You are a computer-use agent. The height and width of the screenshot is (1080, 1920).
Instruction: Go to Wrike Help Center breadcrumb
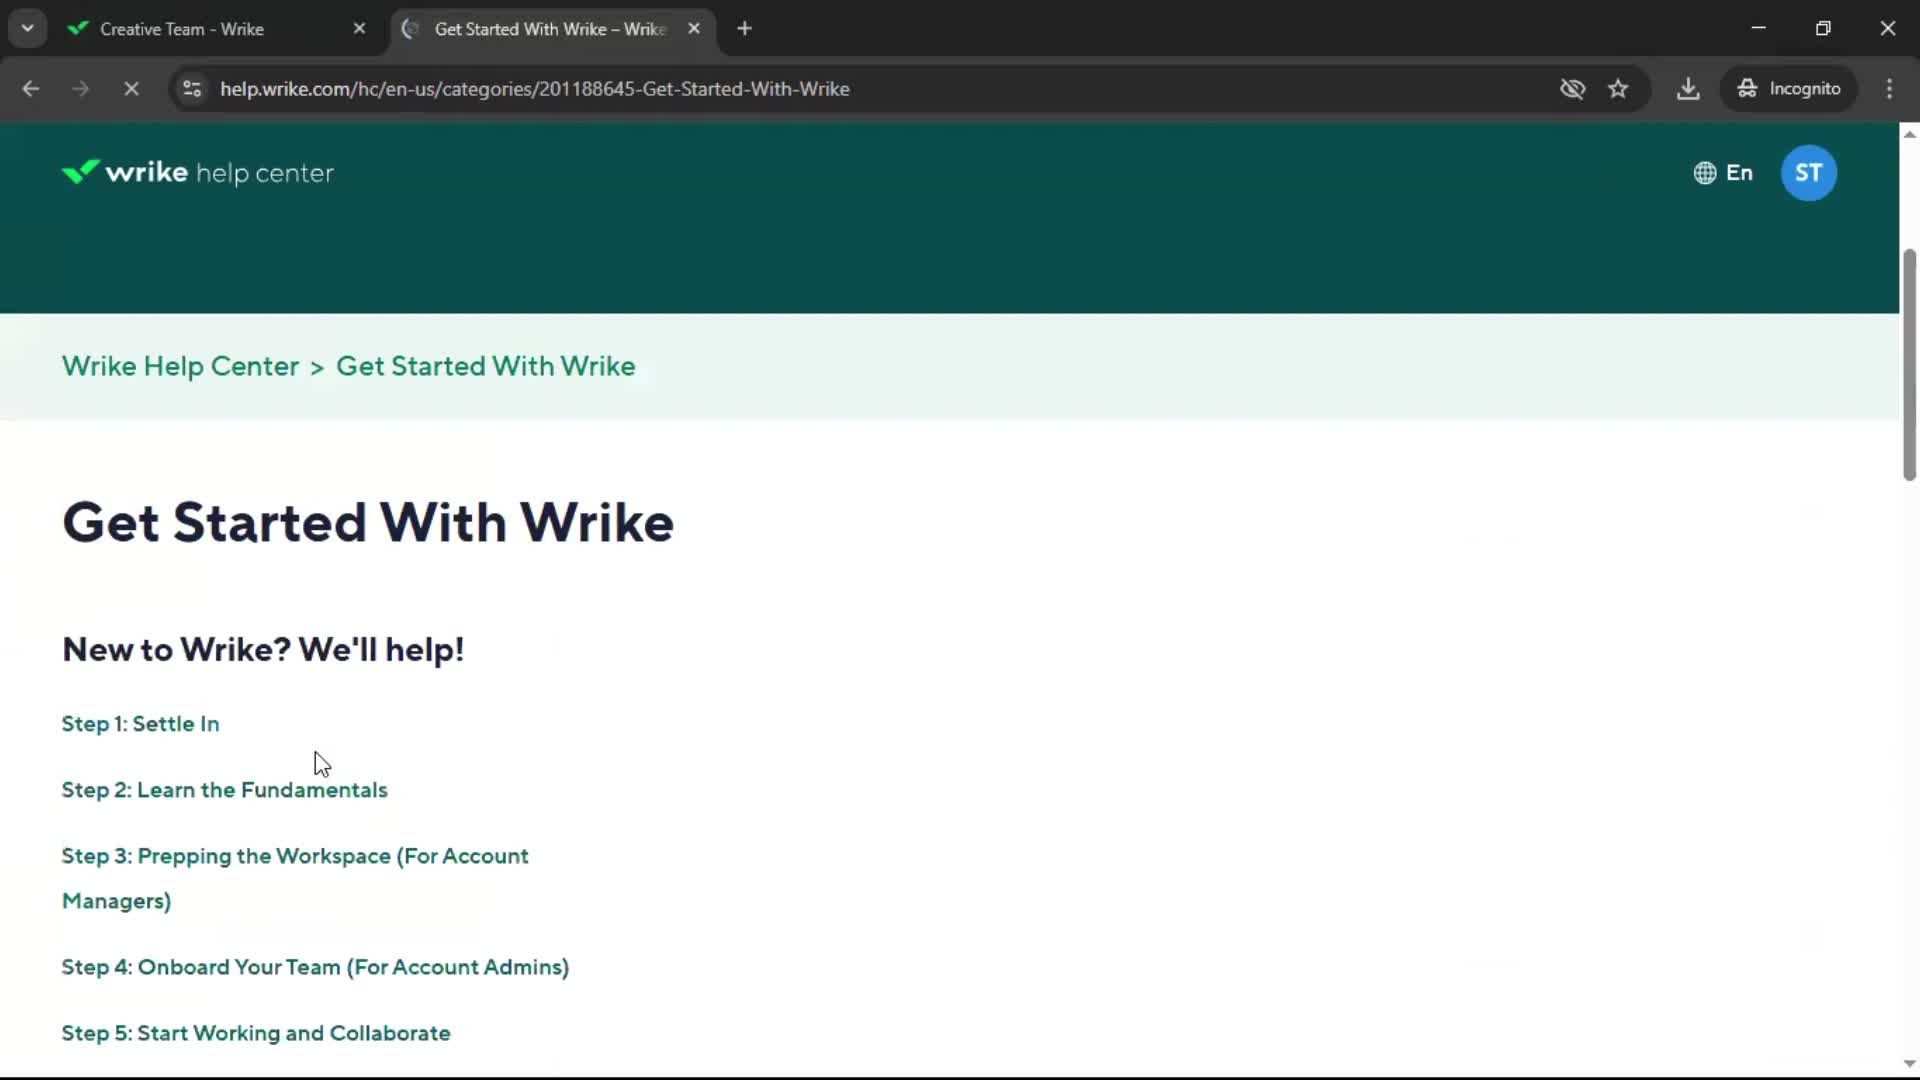180,366
